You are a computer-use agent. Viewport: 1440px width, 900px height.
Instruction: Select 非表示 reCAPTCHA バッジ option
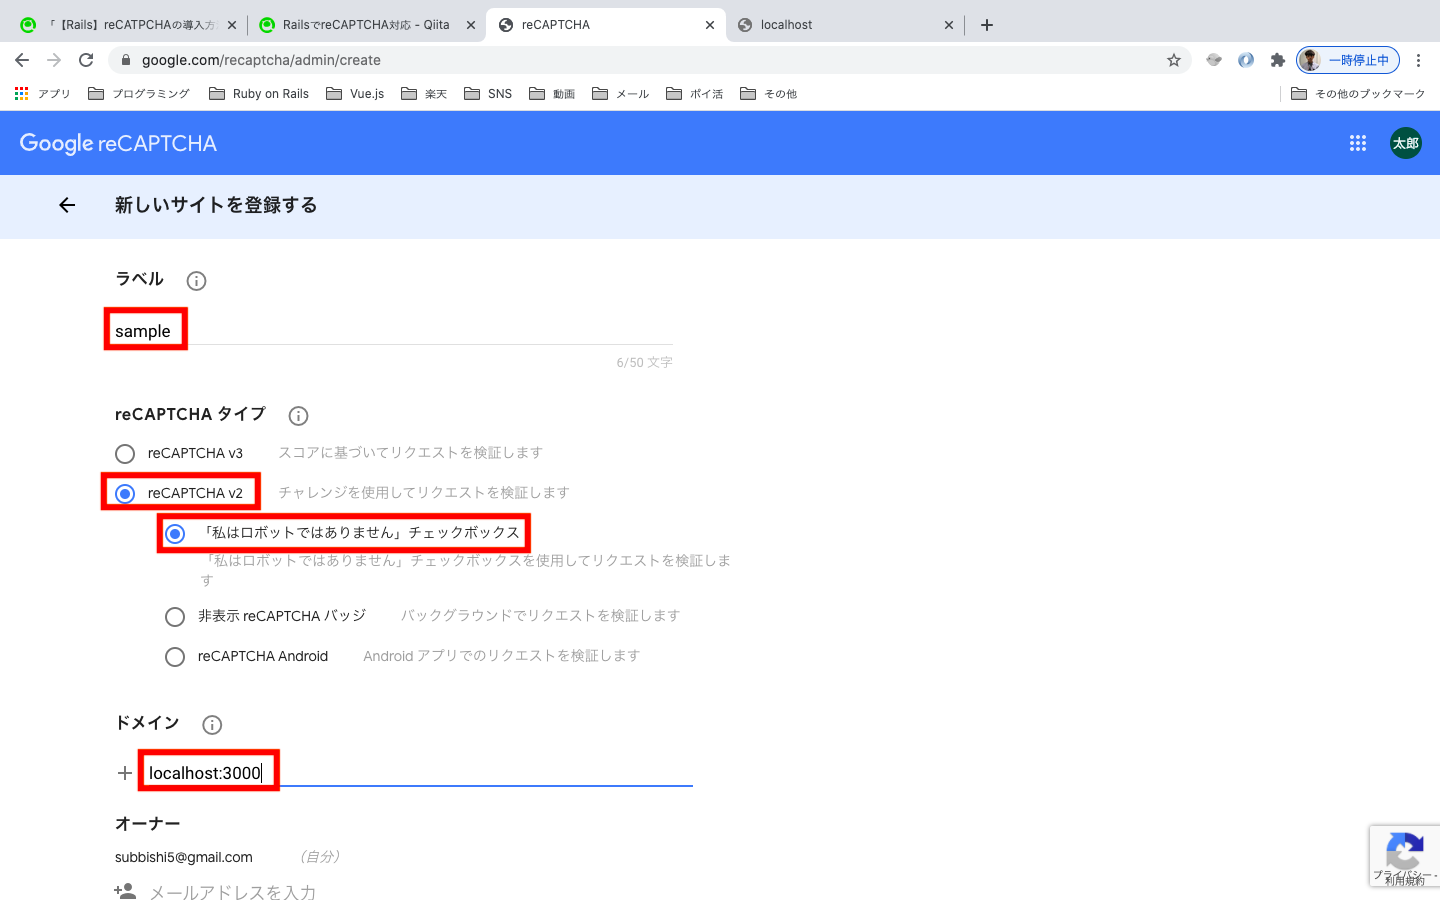point(175,617)
